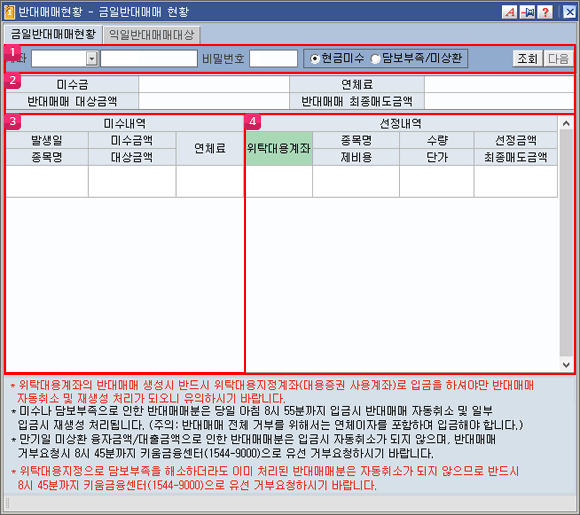Click the 선정내역 section header
580x515 pixels.
coord(401,124)
